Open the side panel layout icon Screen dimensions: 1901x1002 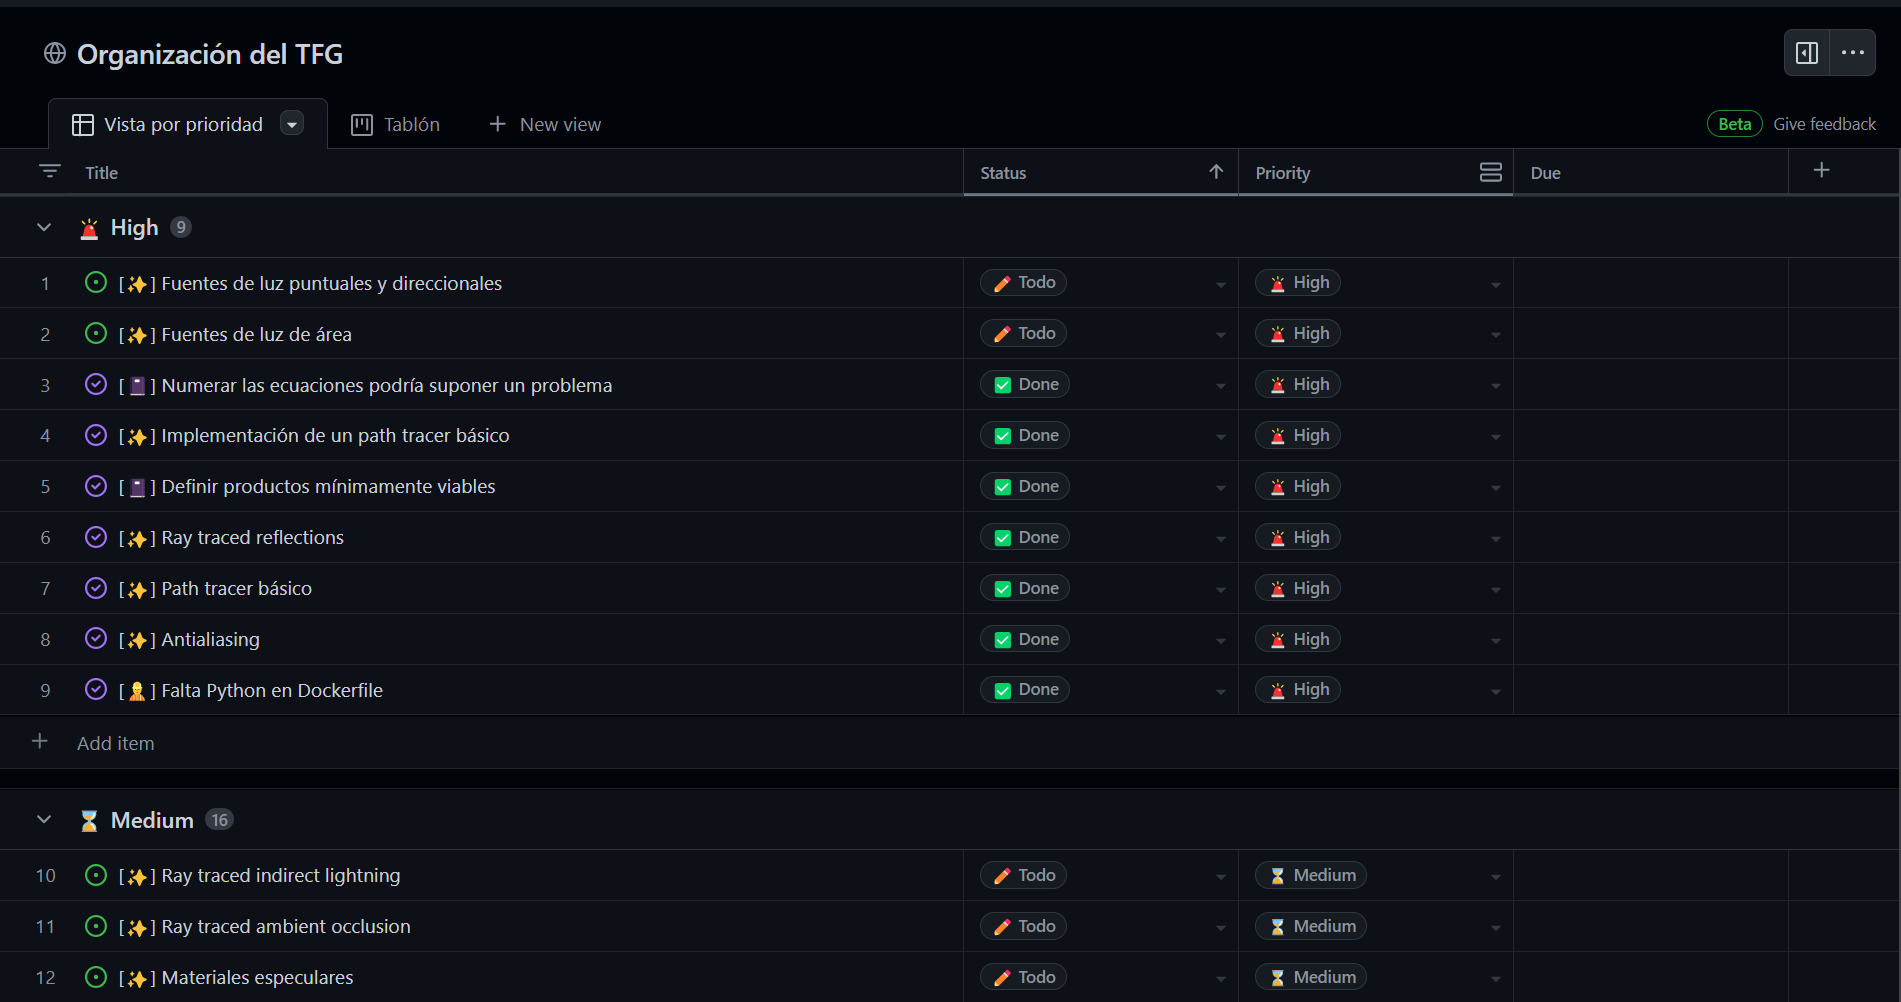(x=1807, y=53)
